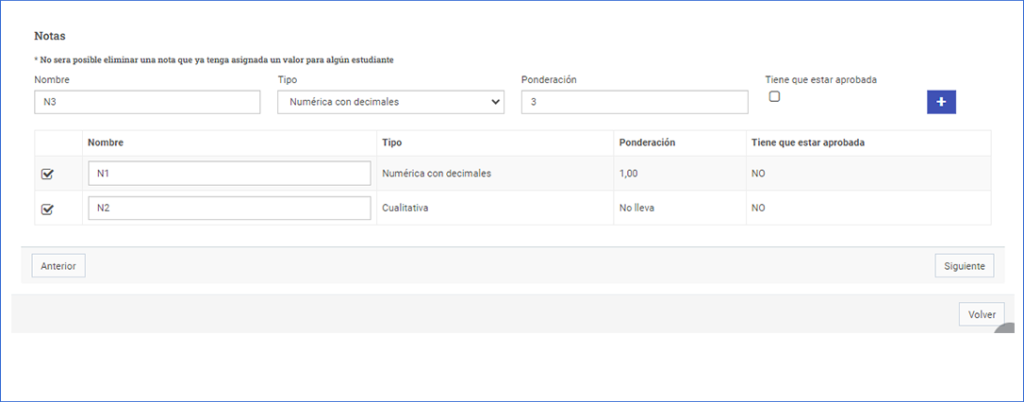Uncheck the checkbox in the N1 row
The image size is (1024, 402).
coord(47,174)
